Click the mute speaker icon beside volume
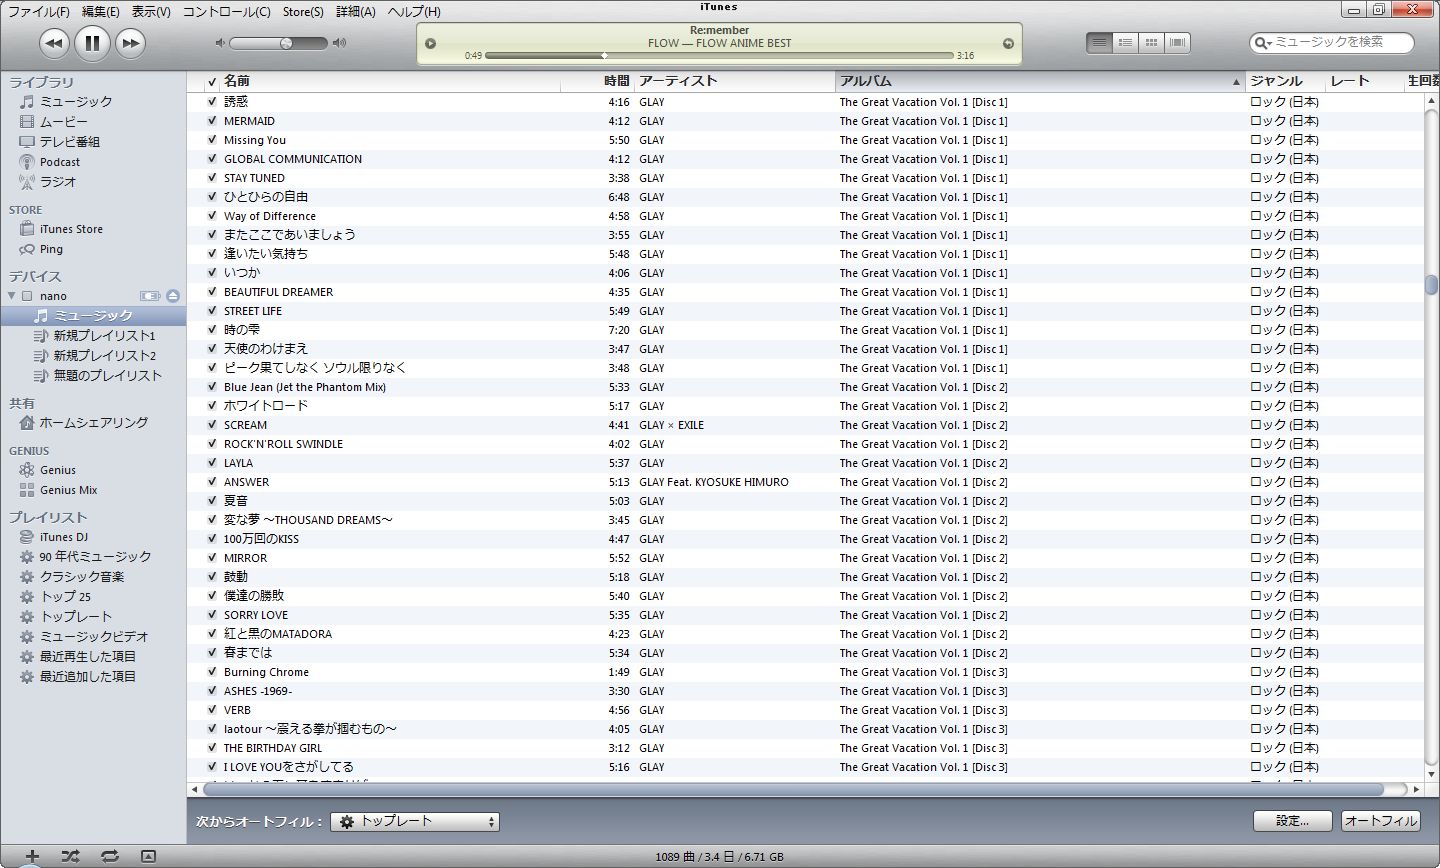The height and width of the screenshot is (868, 1440). [220, 43]
